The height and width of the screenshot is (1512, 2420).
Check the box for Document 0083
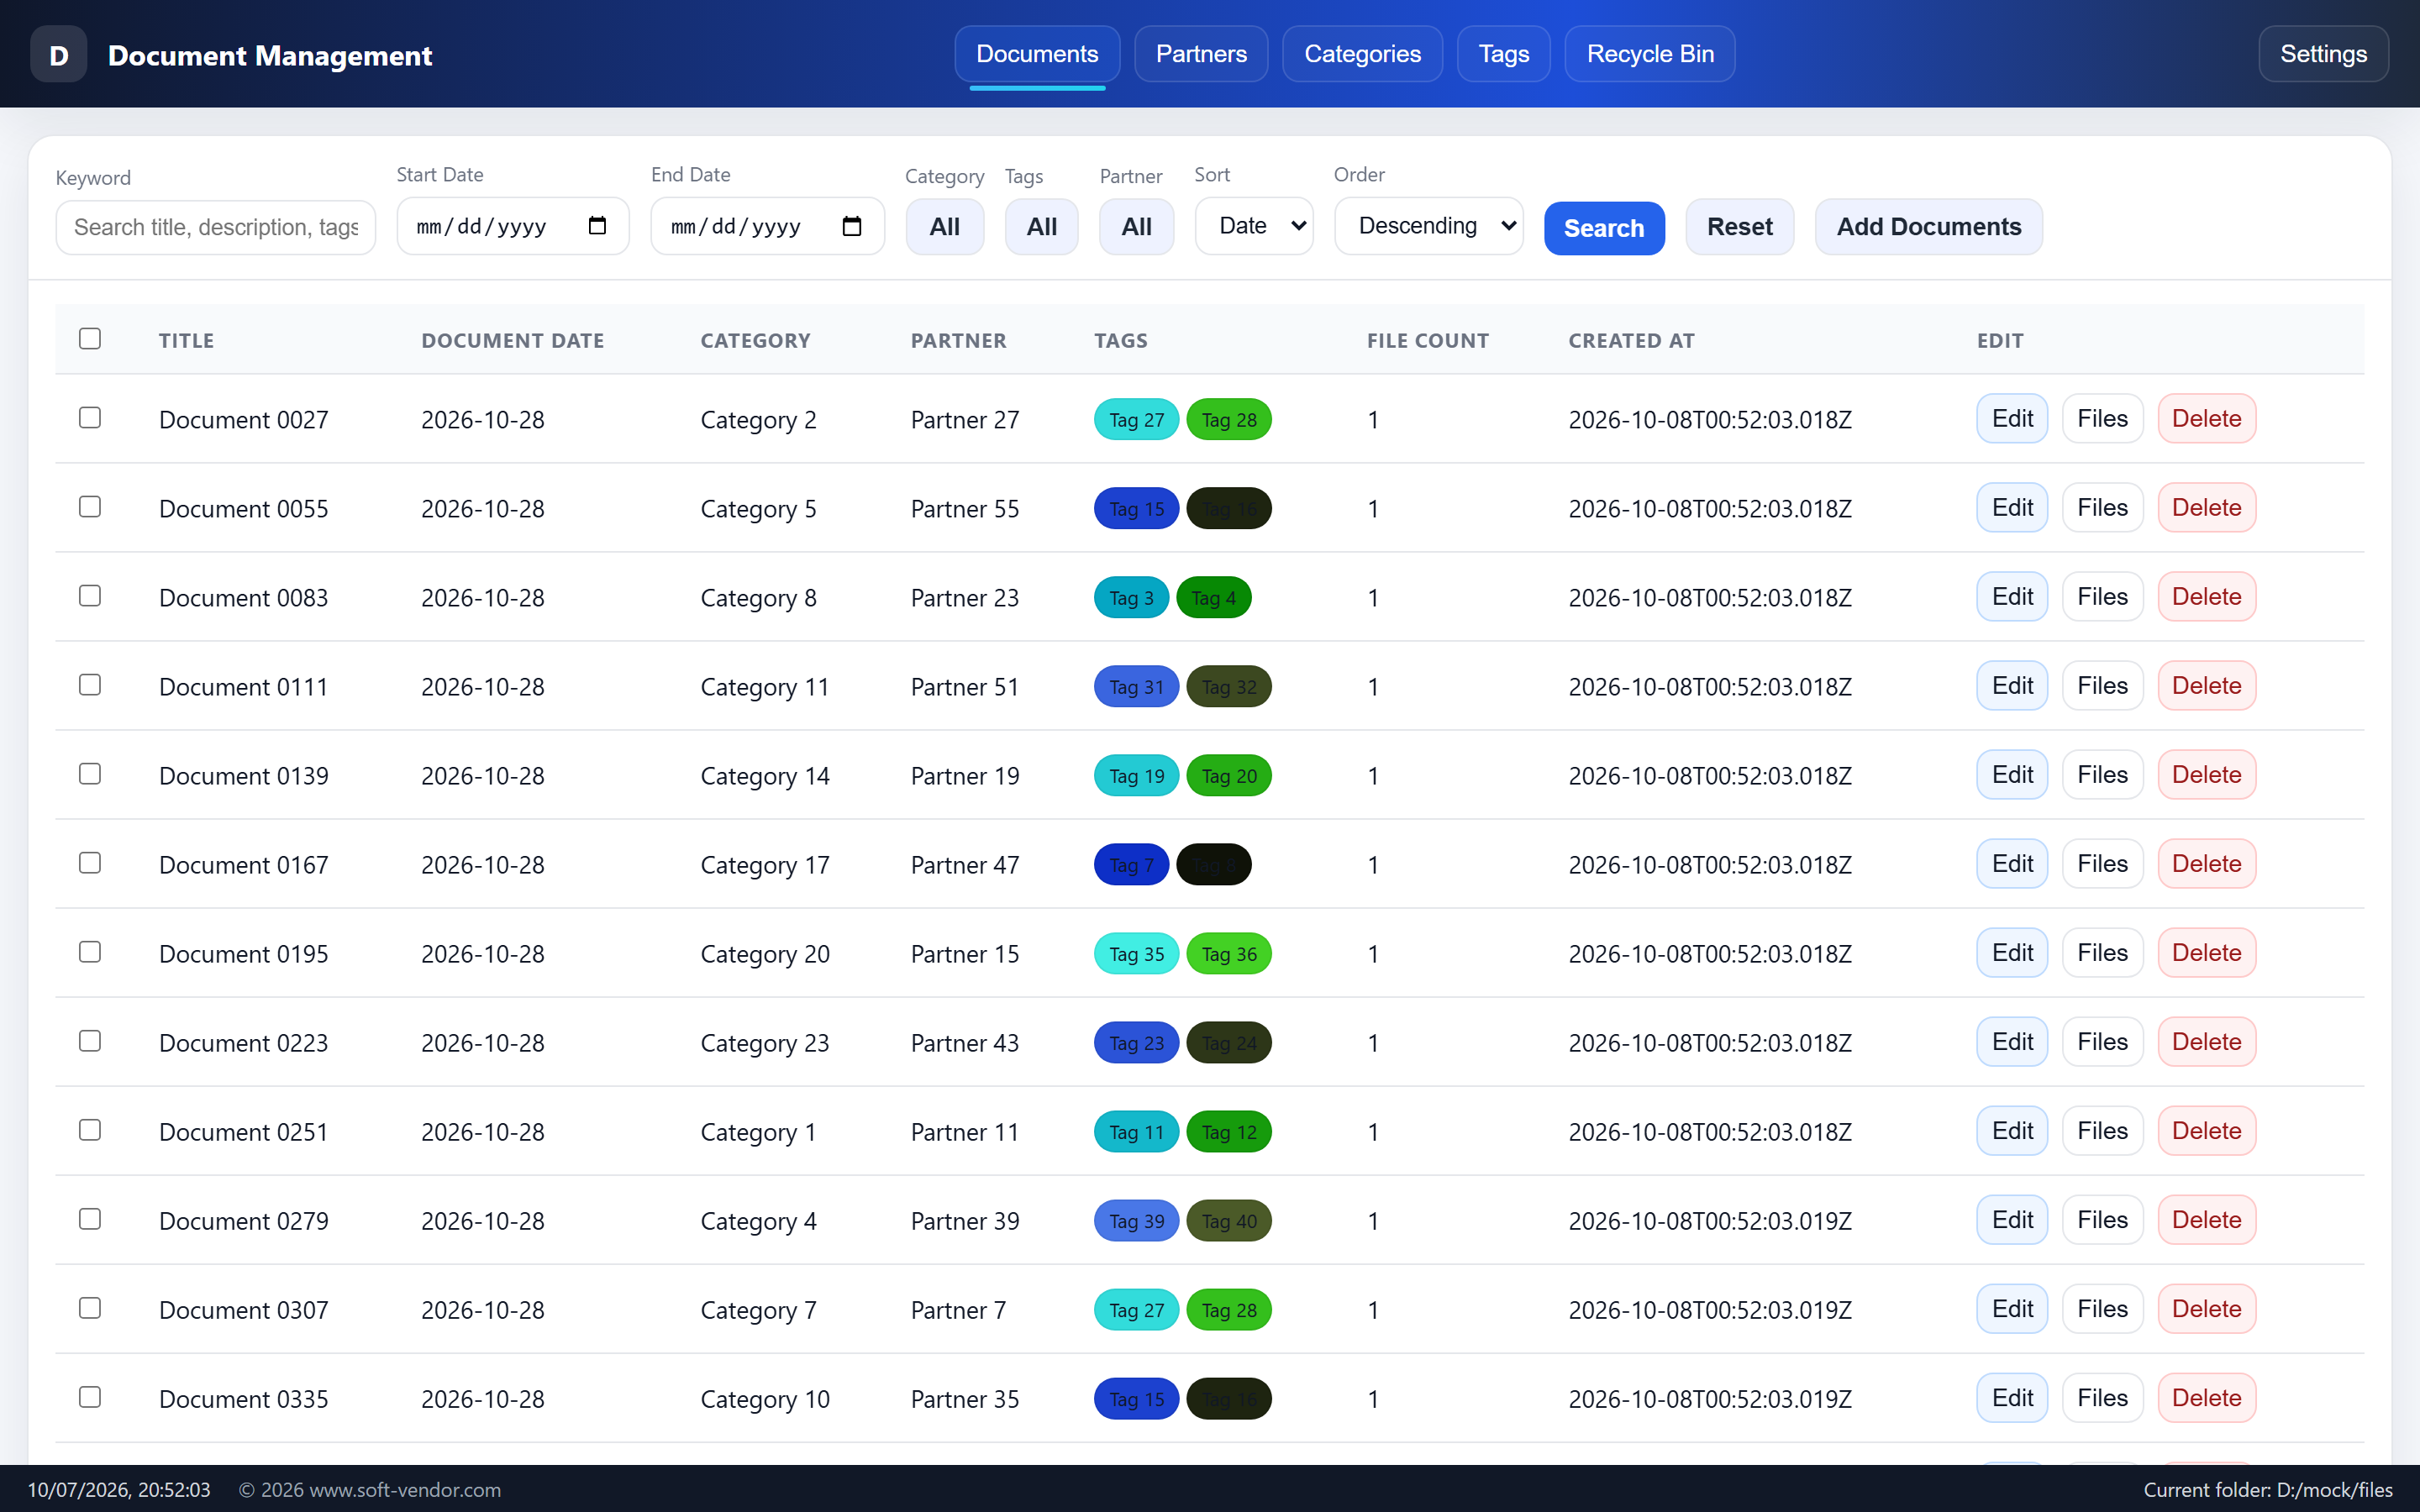pos(90,596)
